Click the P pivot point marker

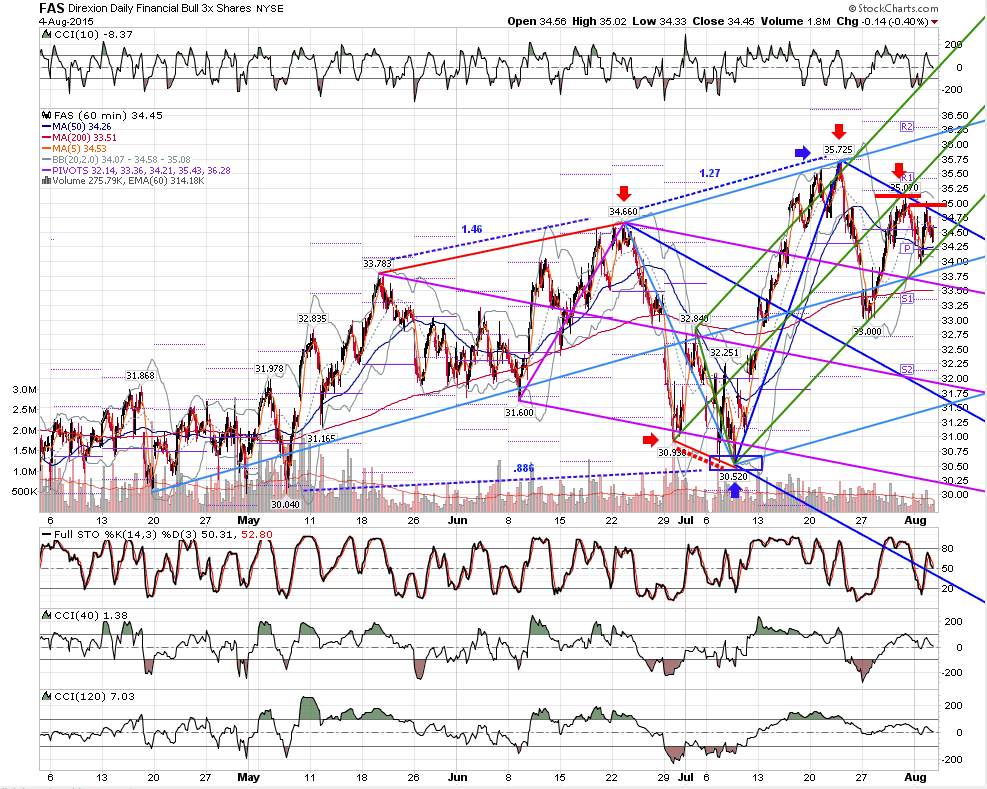[x=906, y=249]
